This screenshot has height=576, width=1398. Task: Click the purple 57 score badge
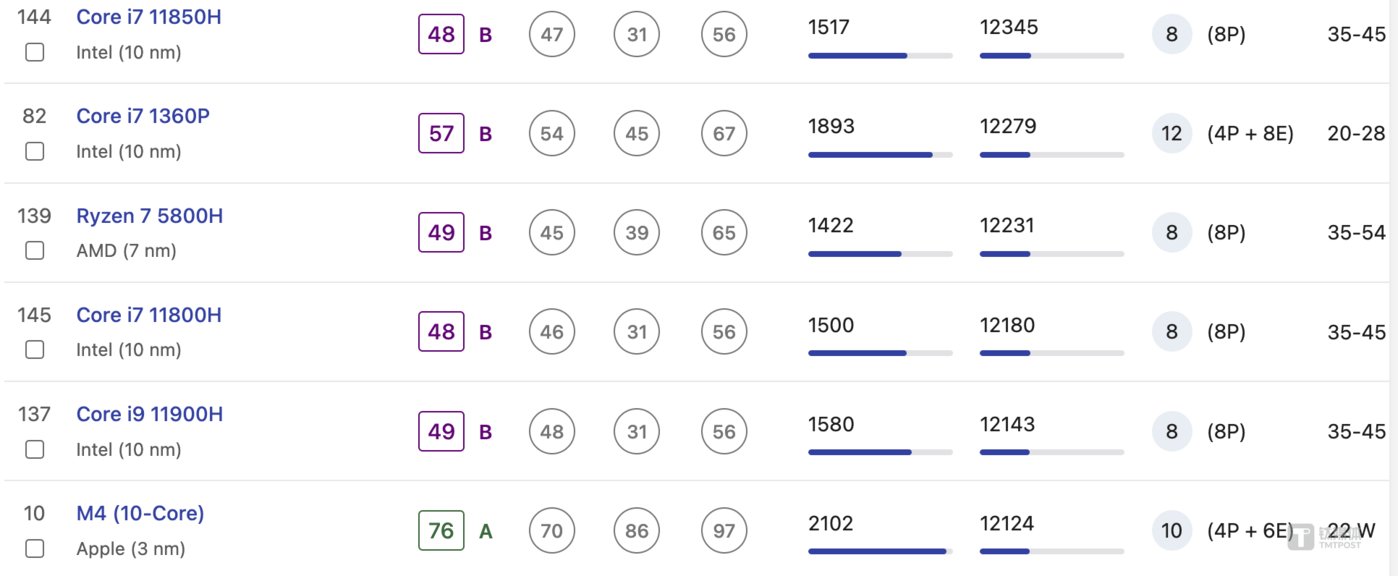point(441,134)
